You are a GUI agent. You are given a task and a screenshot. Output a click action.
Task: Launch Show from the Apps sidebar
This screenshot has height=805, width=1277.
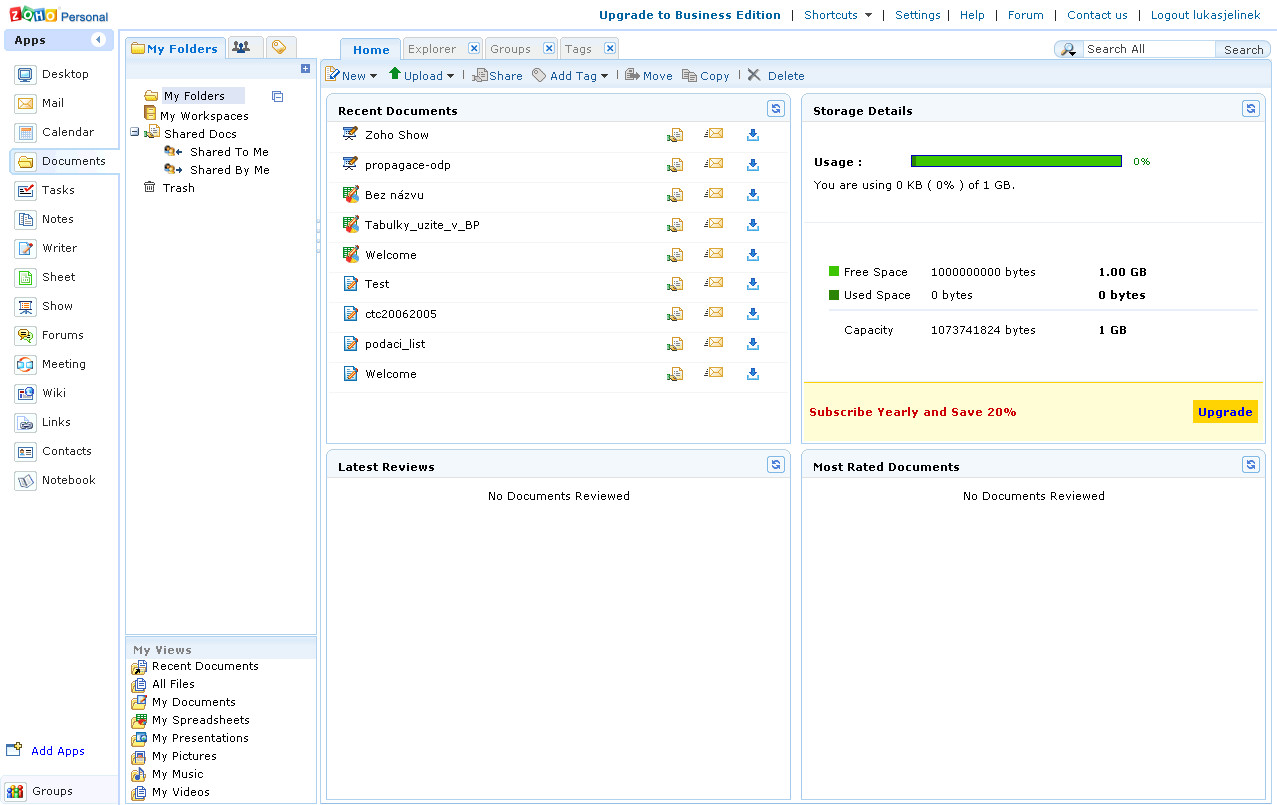(45, 306)
